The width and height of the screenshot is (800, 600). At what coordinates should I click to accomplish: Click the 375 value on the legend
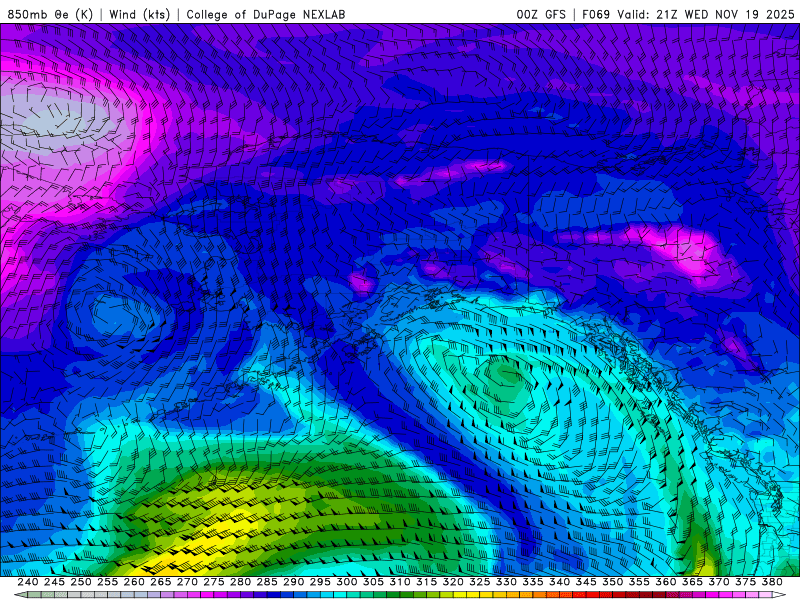coord(745,582)
